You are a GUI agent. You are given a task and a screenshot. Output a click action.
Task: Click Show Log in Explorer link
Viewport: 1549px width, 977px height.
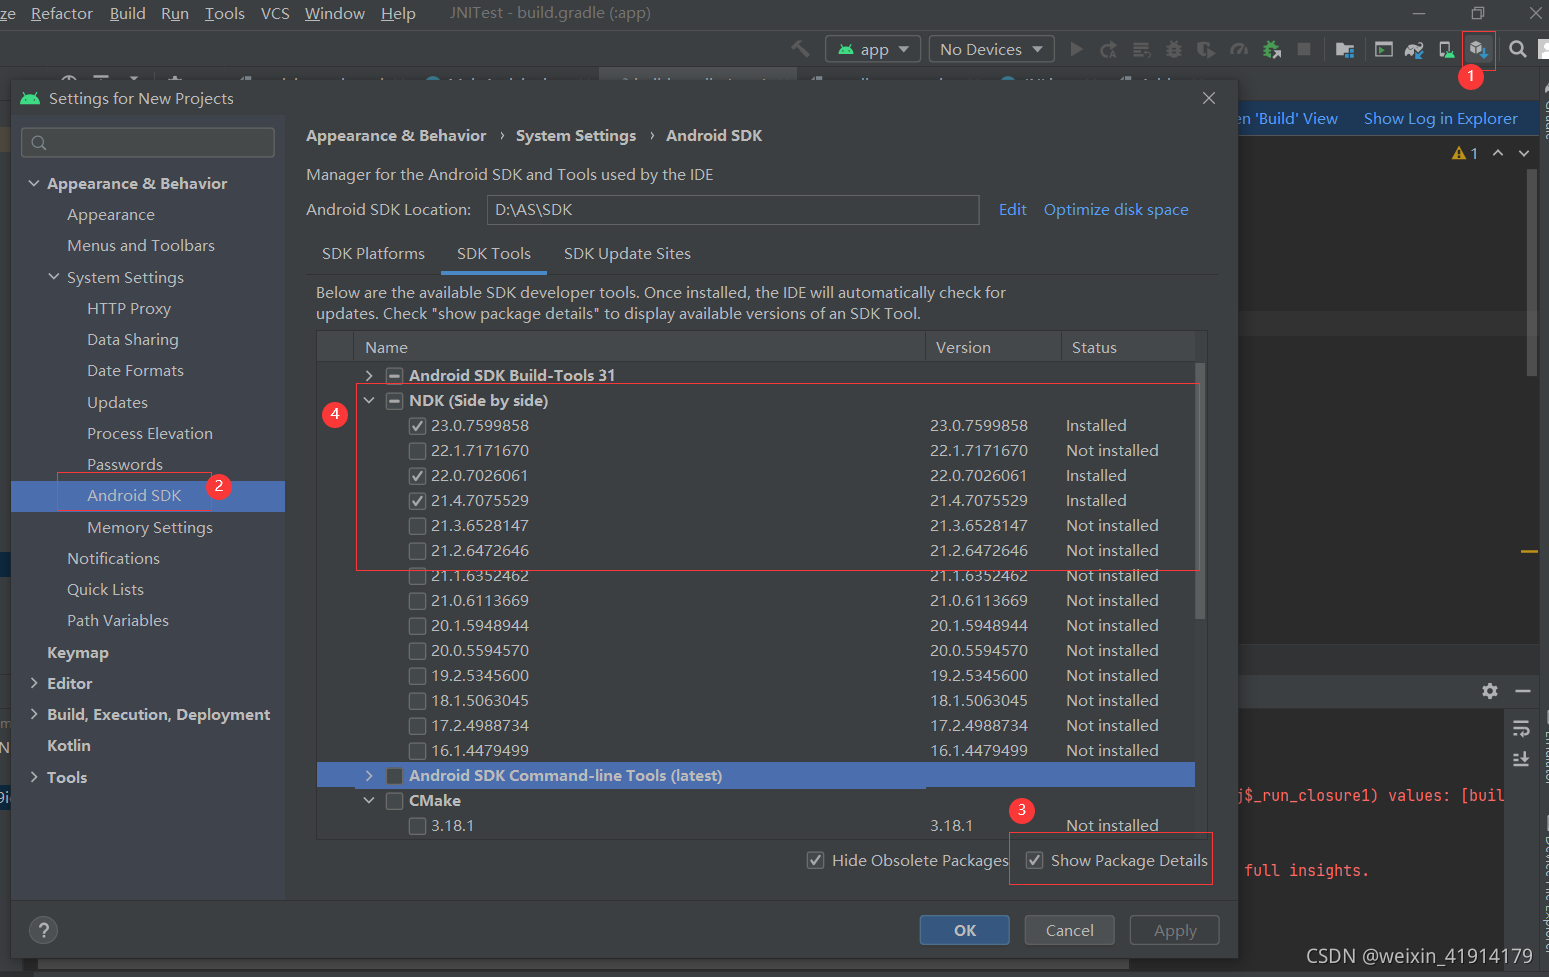[x=1441, y=119]
